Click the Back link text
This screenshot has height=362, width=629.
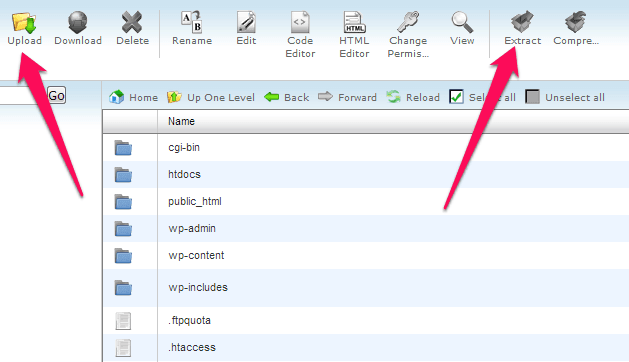296,98
